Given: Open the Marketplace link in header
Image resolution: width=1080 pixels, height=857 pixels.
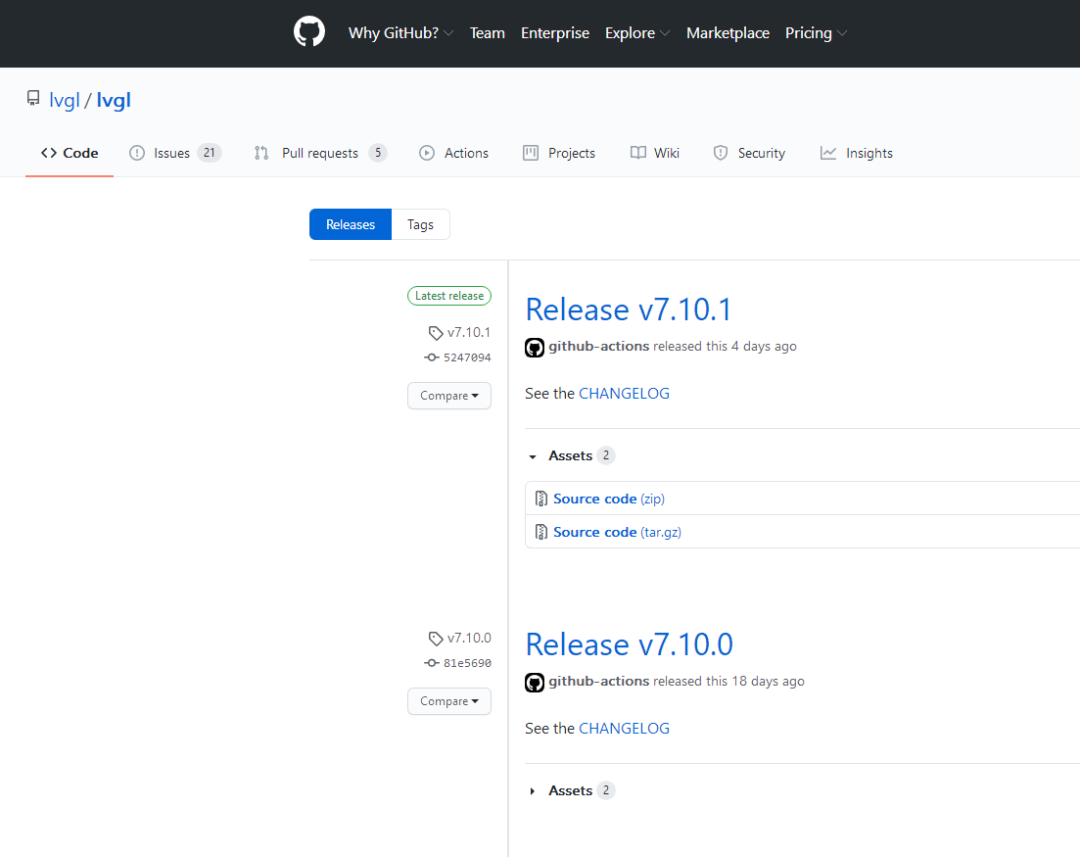Looking at the screenshot, I should [x=728, y=33].
